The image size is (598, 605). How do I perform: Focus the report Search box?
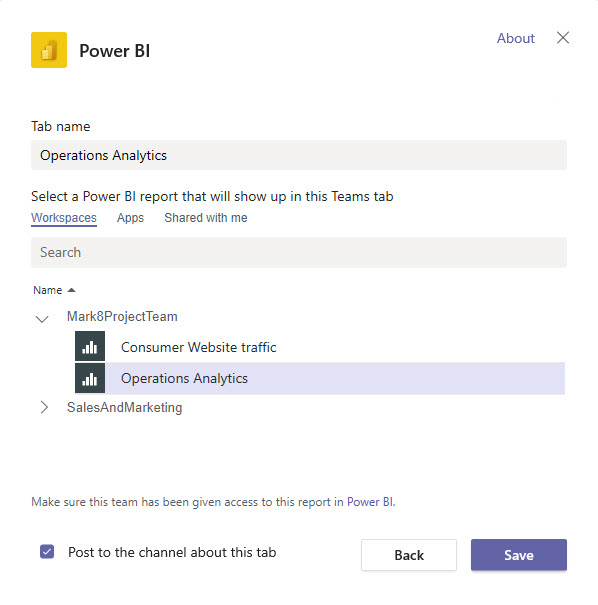[299, 252]
